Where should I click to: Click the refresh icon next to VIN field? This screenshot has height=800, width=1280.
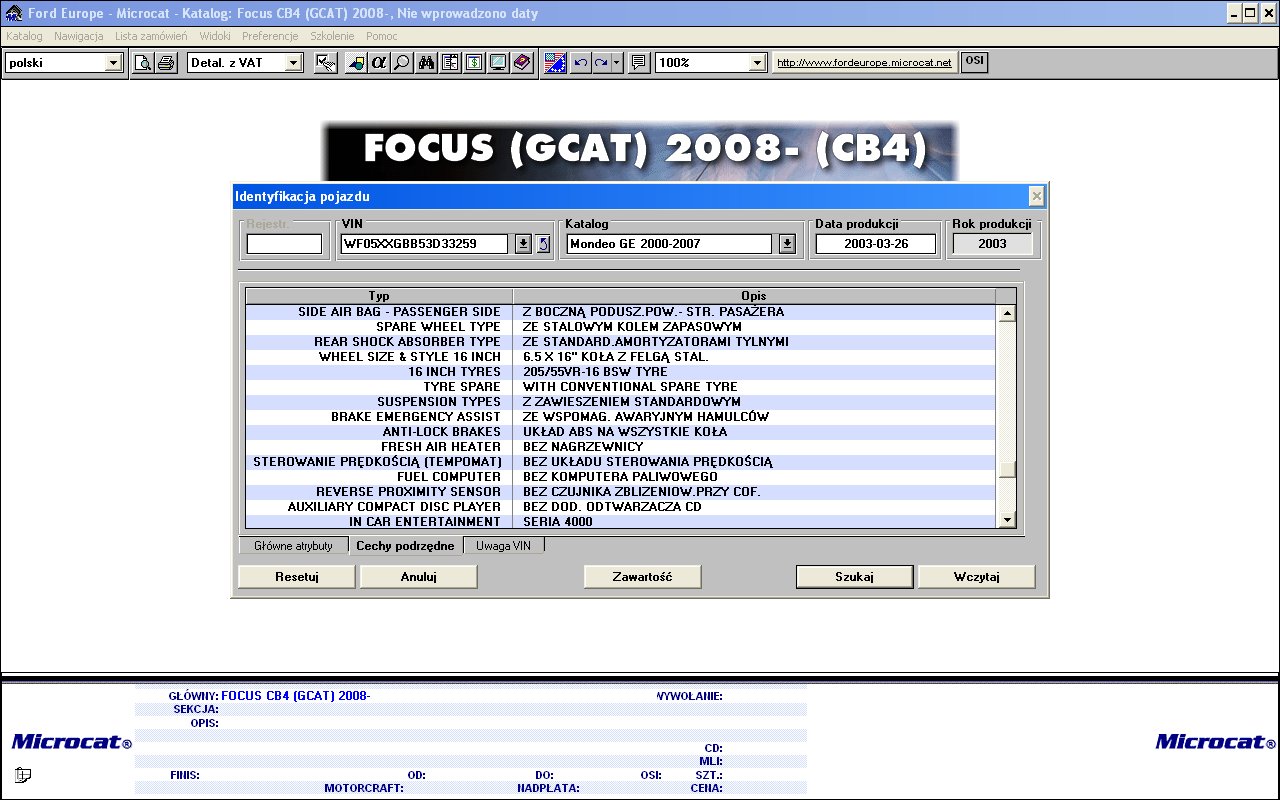543,244
